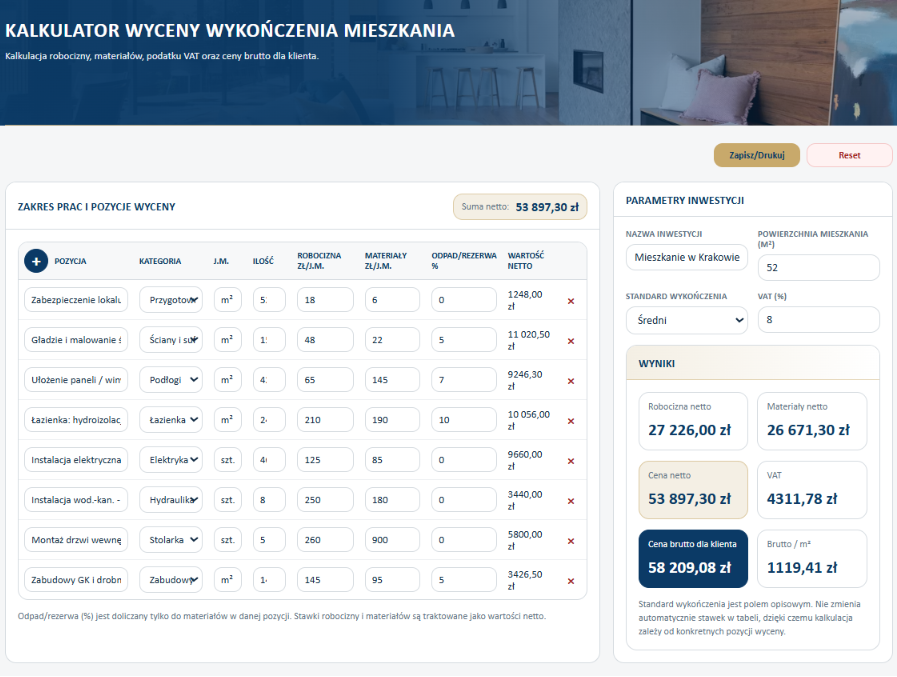Click net value 11 020,50 zł

pyautogui.click(x=529, y=340)
